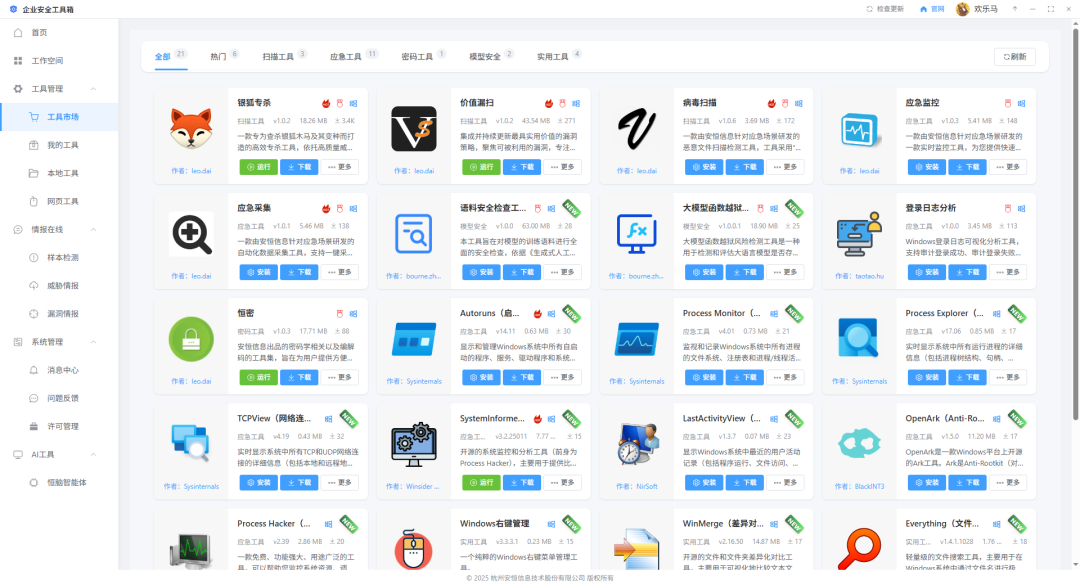Click the 应急采集 magnifier icon
This screenshot has height=585, width=1080.
point(191,234)
